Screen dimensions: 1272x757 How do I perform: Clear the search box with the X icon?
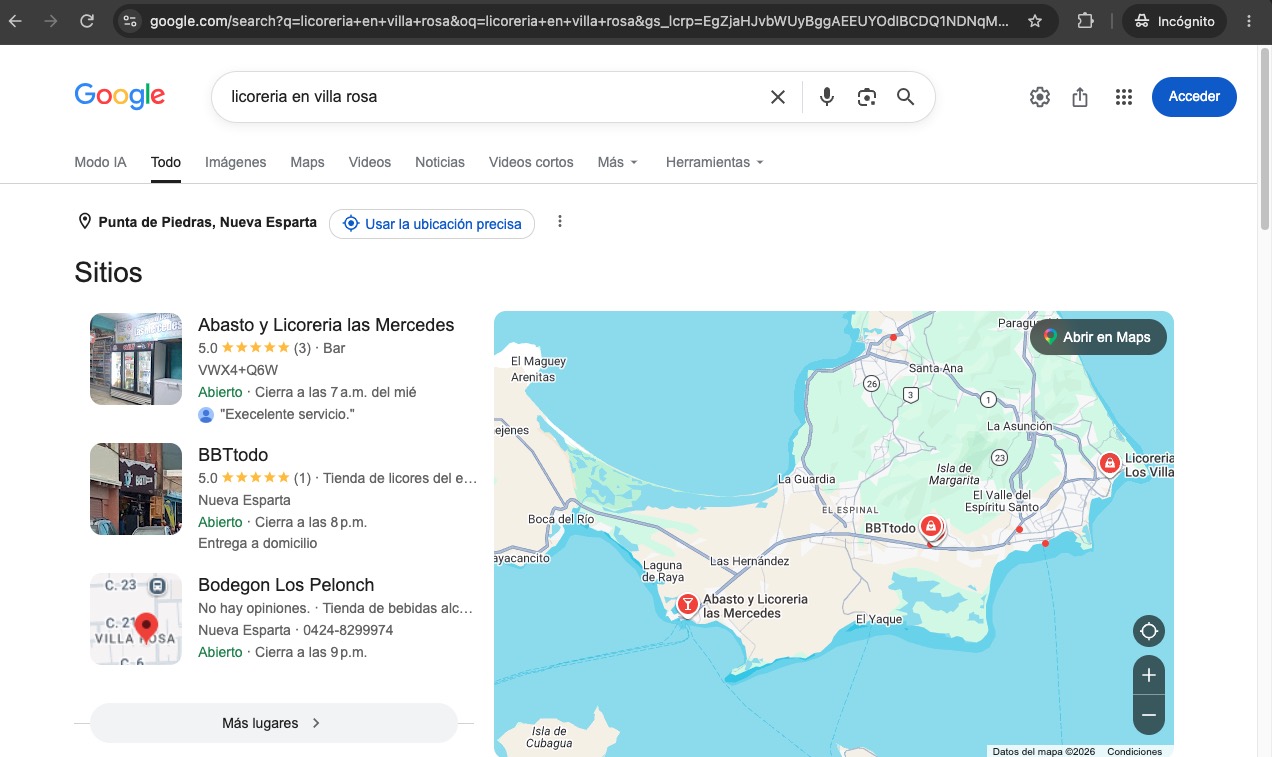click(x=777, y=97)
